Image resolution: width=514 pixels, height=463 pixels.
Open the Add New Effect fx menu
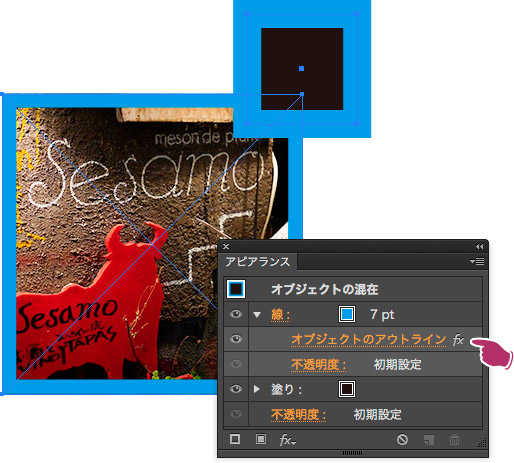(x=287, y=440)
